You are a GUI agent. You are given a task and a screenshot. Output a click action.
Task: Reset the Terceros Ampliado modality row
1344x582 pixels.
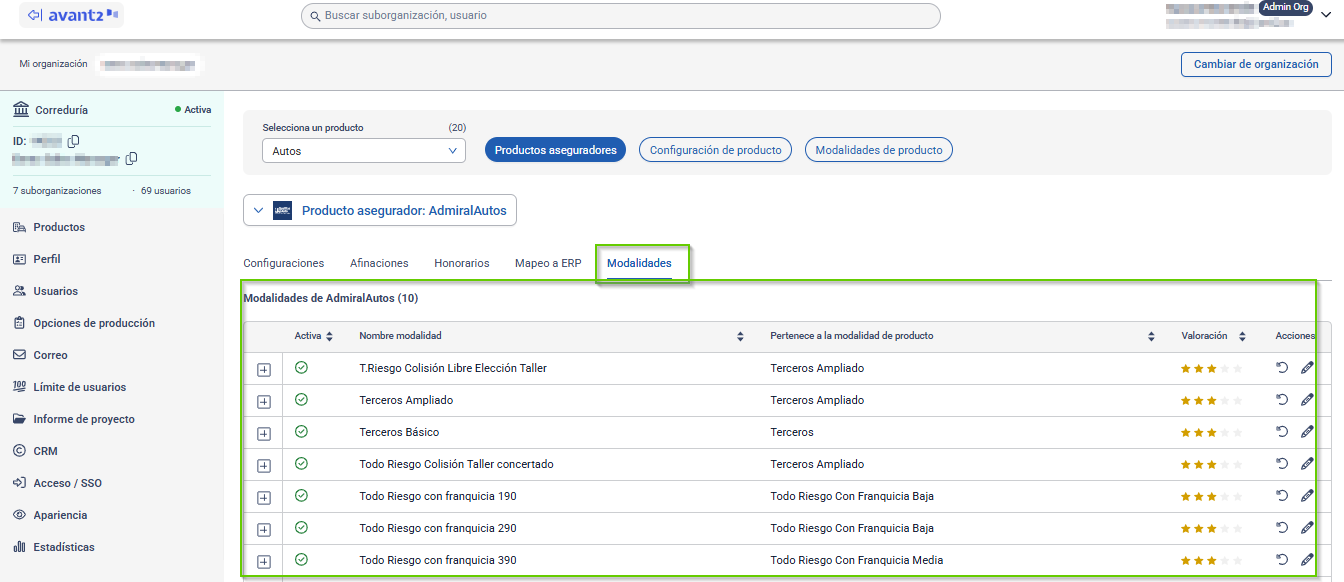[x=1282, y=400]
